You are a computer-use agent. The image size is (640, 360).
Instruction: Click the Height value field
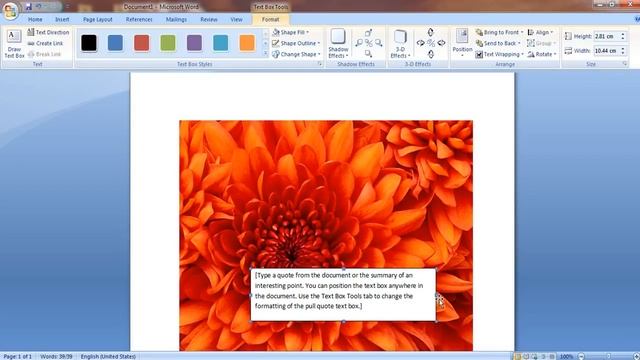click(x=606, y=36)
